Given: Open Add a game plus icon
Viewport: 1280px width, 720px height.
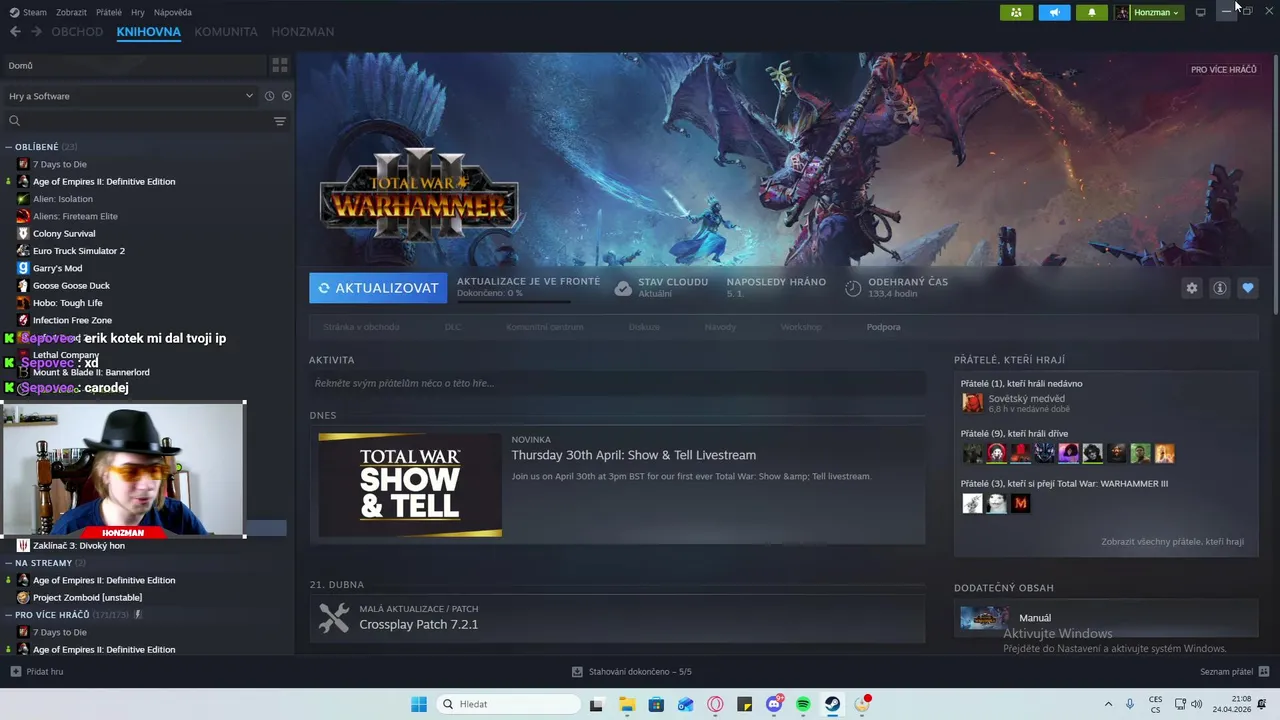Looking at the screenshot, I should [15, 672].
